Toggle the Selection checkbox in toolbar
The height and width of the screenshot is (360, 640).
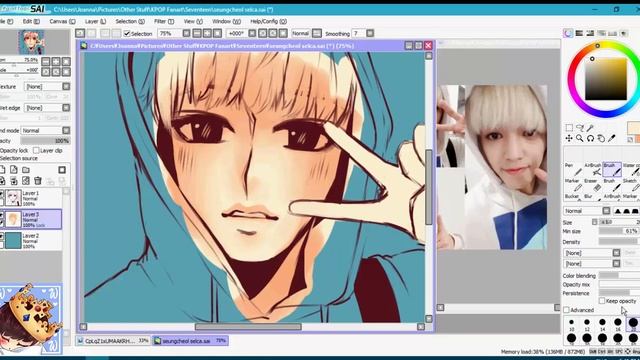click(x=127, y=33)
